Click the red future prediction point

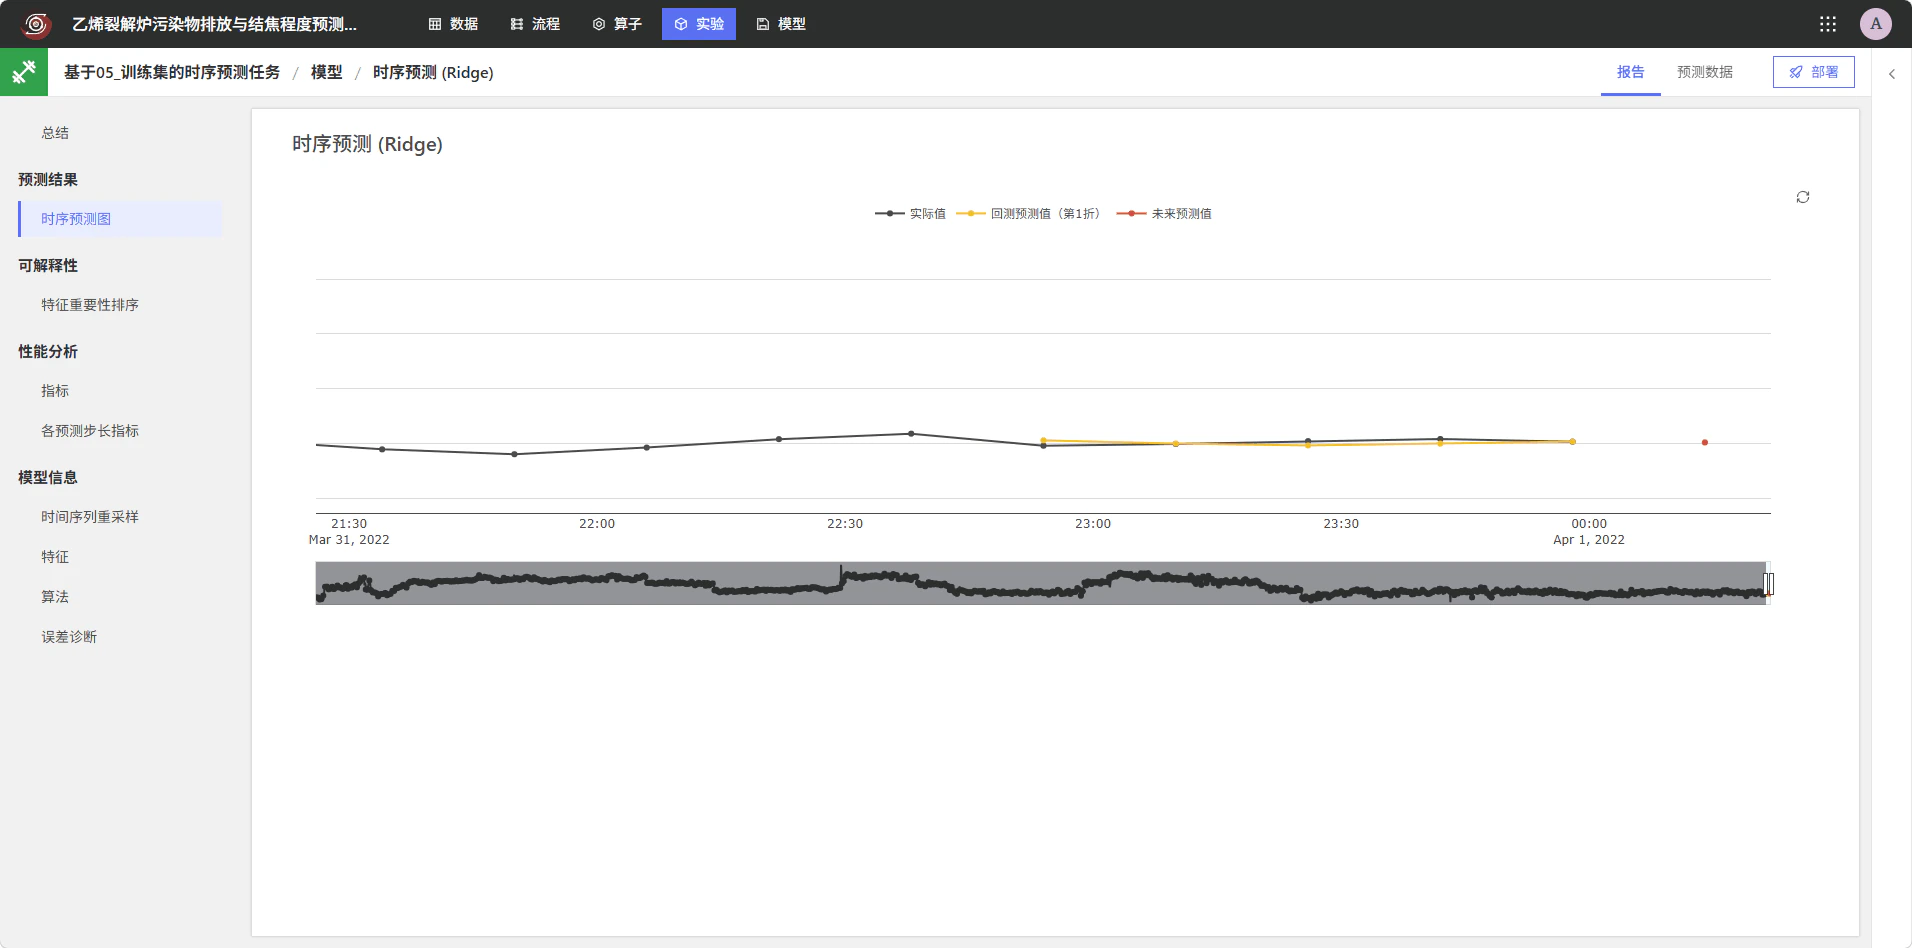(x=1705, y=442)
